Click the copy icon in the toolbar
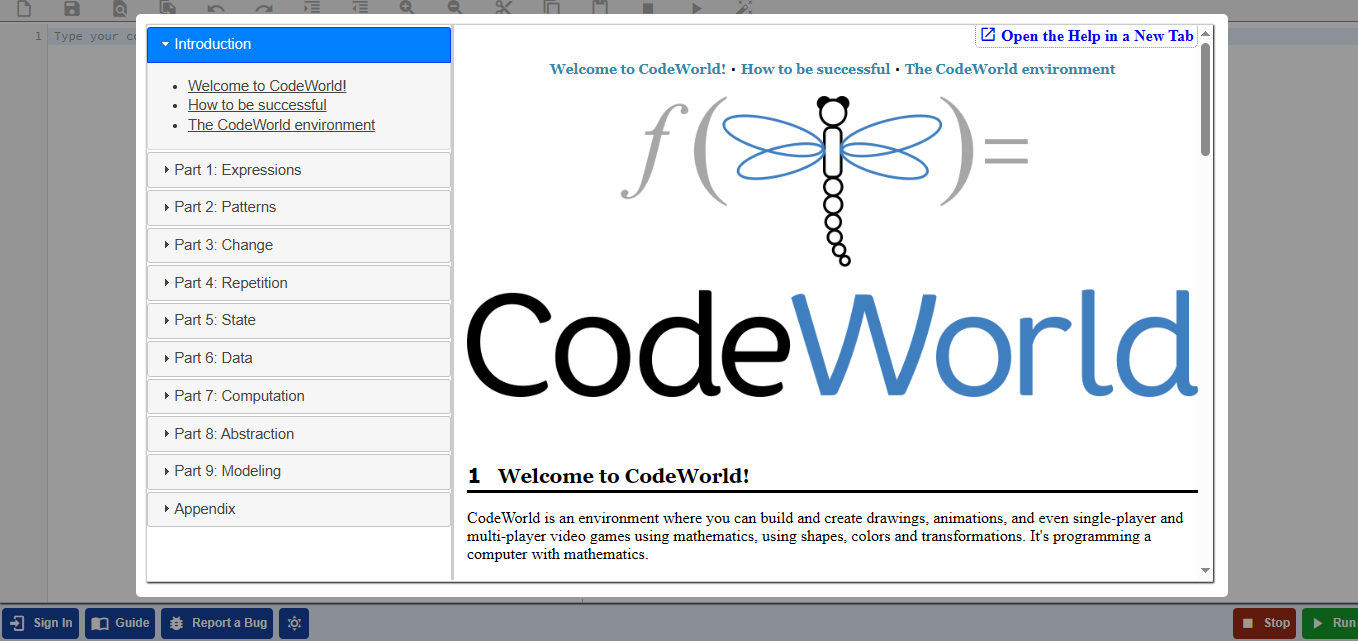The image size is (1358, 641). [551, 7]
